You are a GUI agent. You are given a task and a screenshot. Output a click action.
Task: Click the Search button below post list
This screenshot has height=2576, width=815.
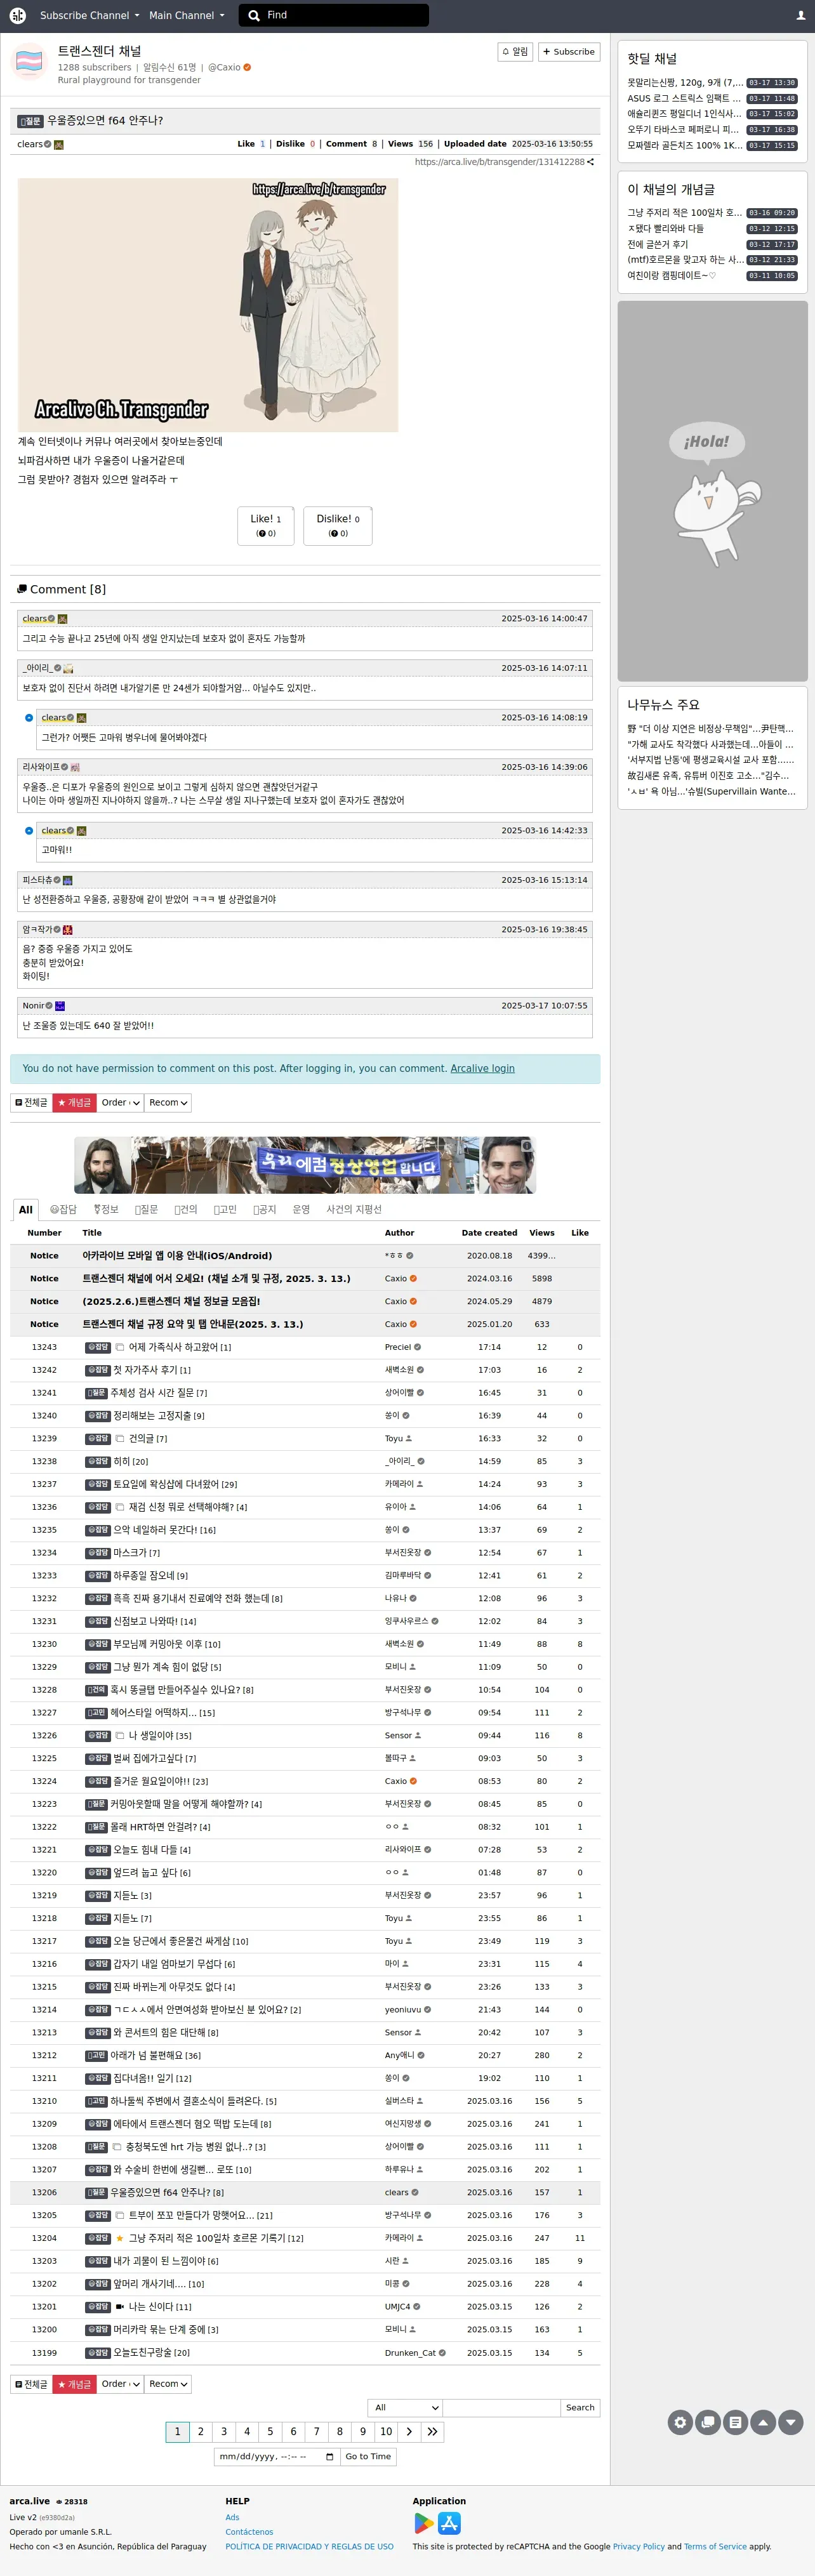pyautogui.click(x=580, y=2407)
